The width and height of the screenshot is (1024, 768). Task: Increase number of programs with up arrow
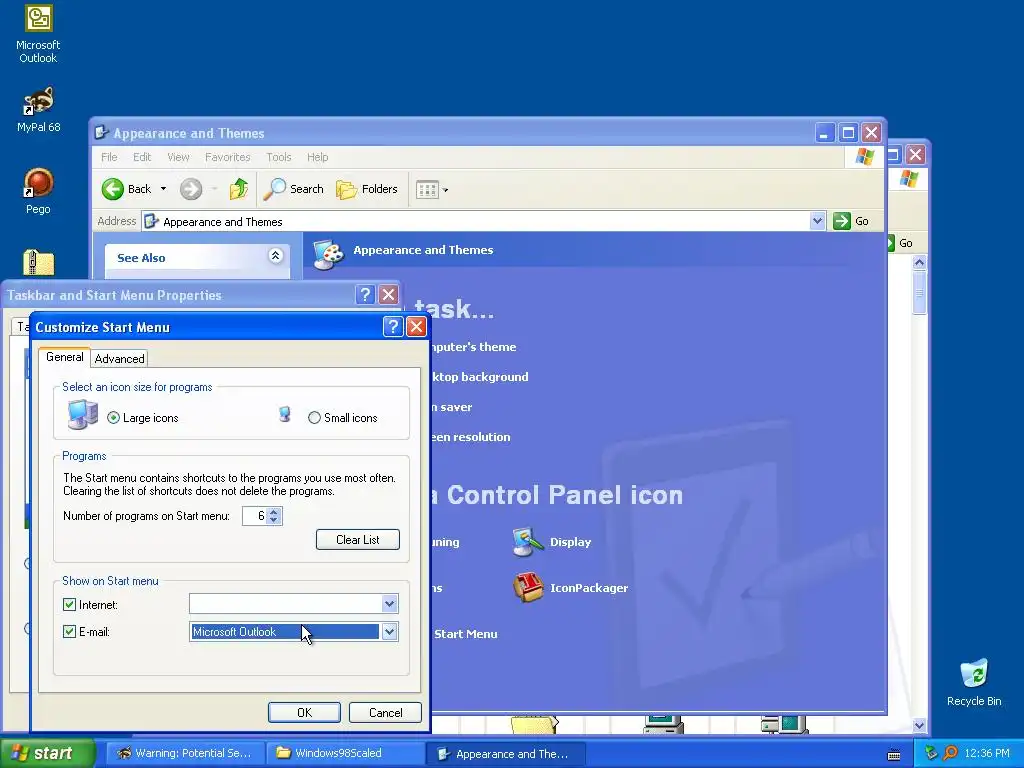[274, 512]
